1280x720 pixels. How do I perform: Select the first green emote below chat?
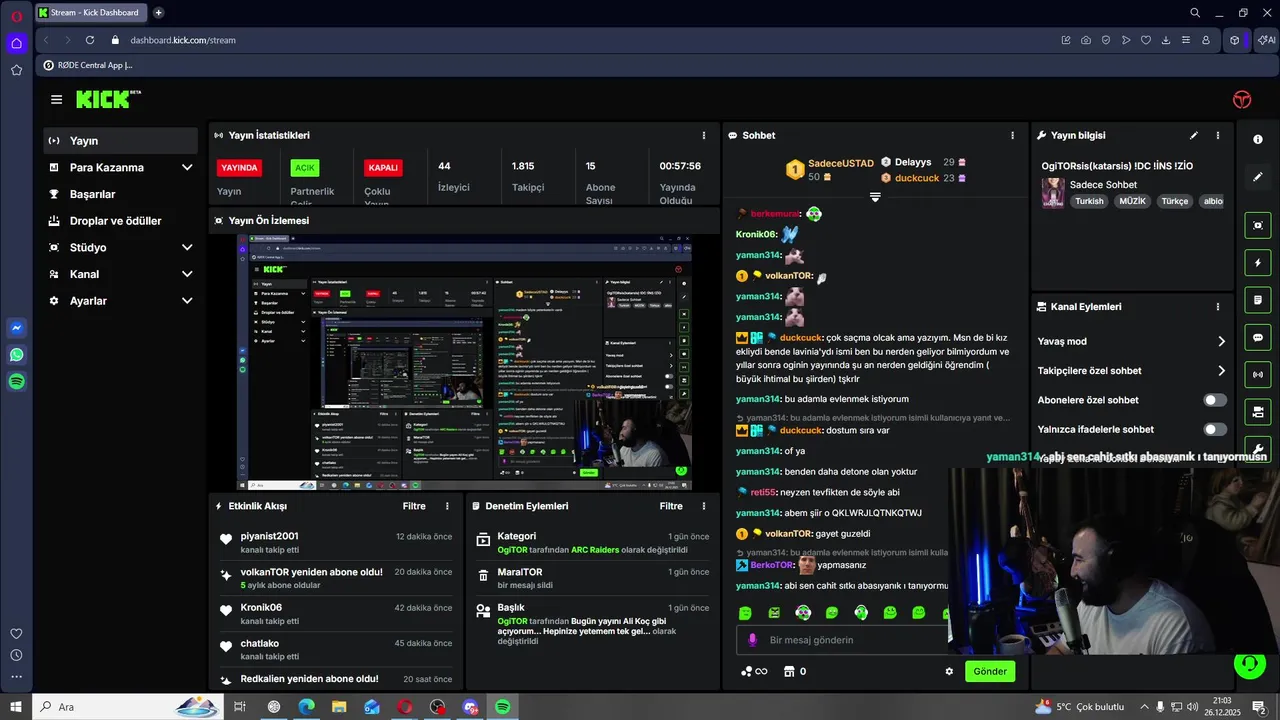coord(745,613)
